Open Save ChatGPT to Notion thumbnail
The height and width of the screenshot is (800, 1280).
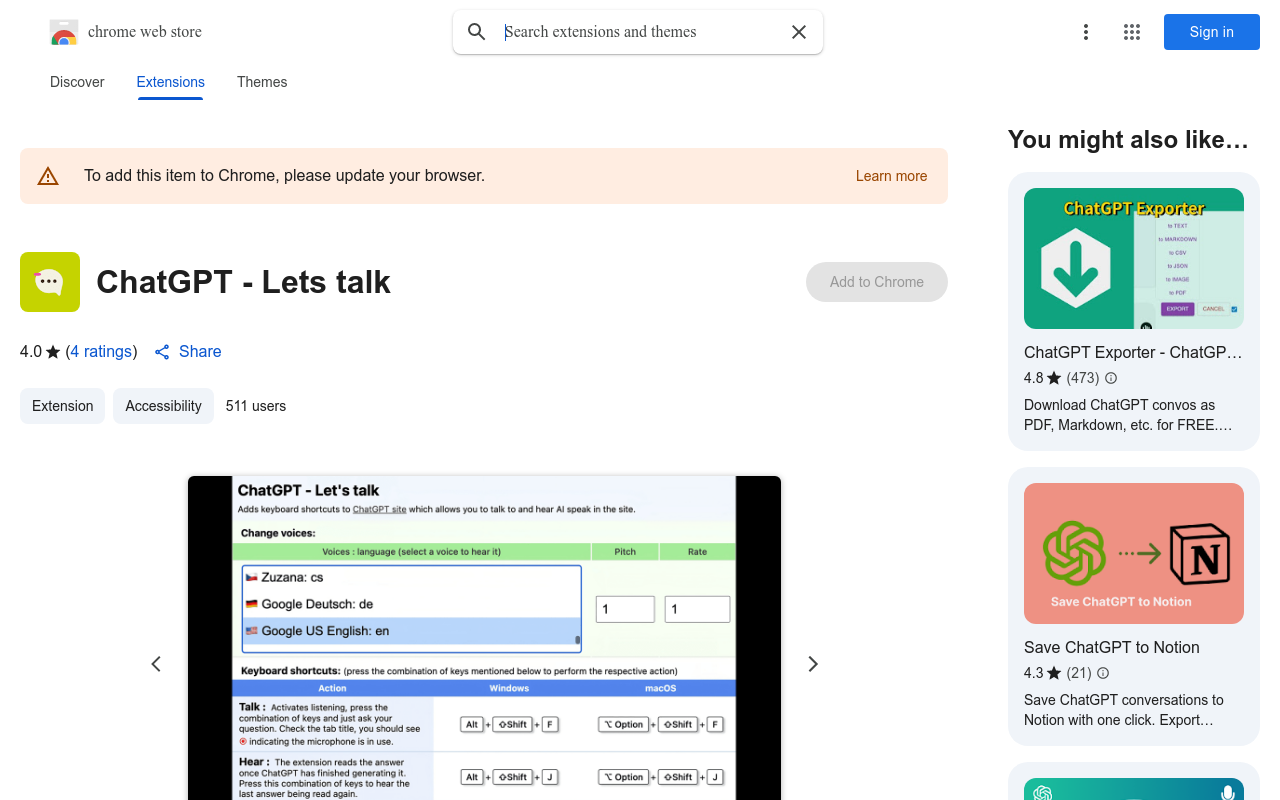1134,553
